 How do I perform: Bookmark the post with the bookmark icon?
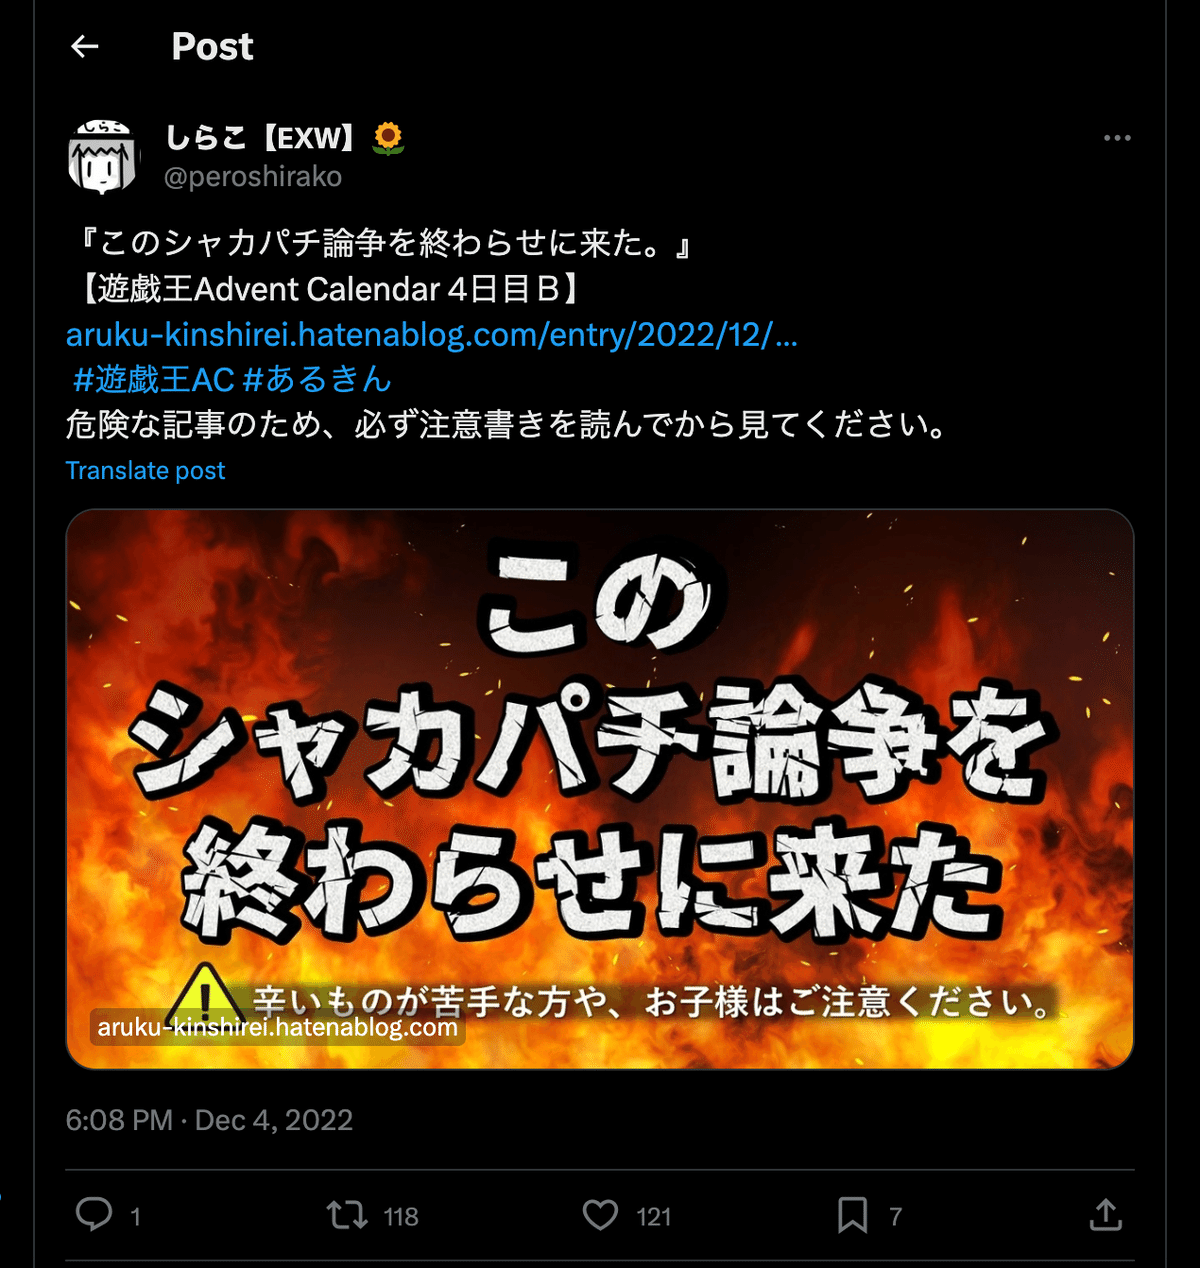click(x=852, y=1215)
